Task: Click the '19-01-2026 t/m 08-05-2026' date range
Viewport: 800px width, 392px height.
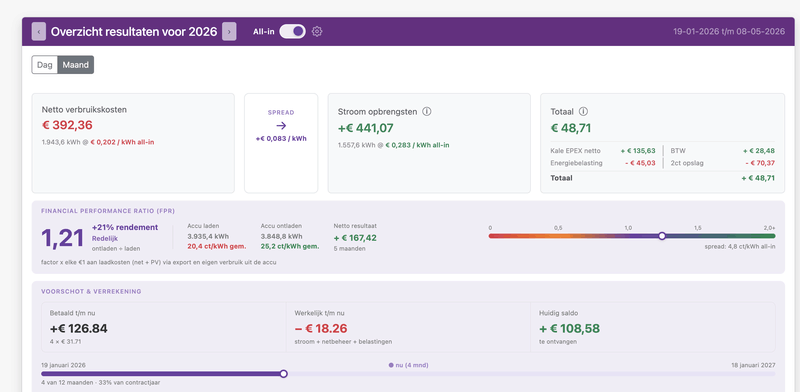Action: [x=729, y=32]
